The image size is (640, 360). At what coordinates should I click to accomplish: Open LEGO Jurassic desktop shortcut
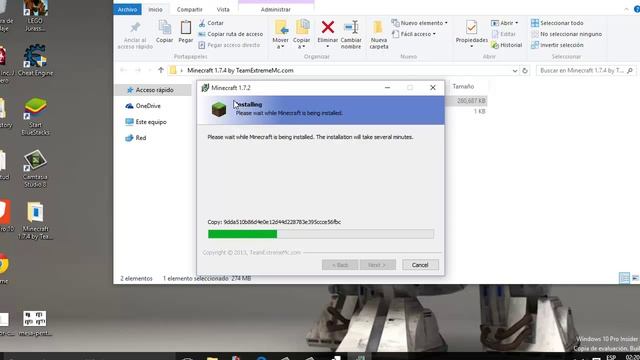point(35,16)
